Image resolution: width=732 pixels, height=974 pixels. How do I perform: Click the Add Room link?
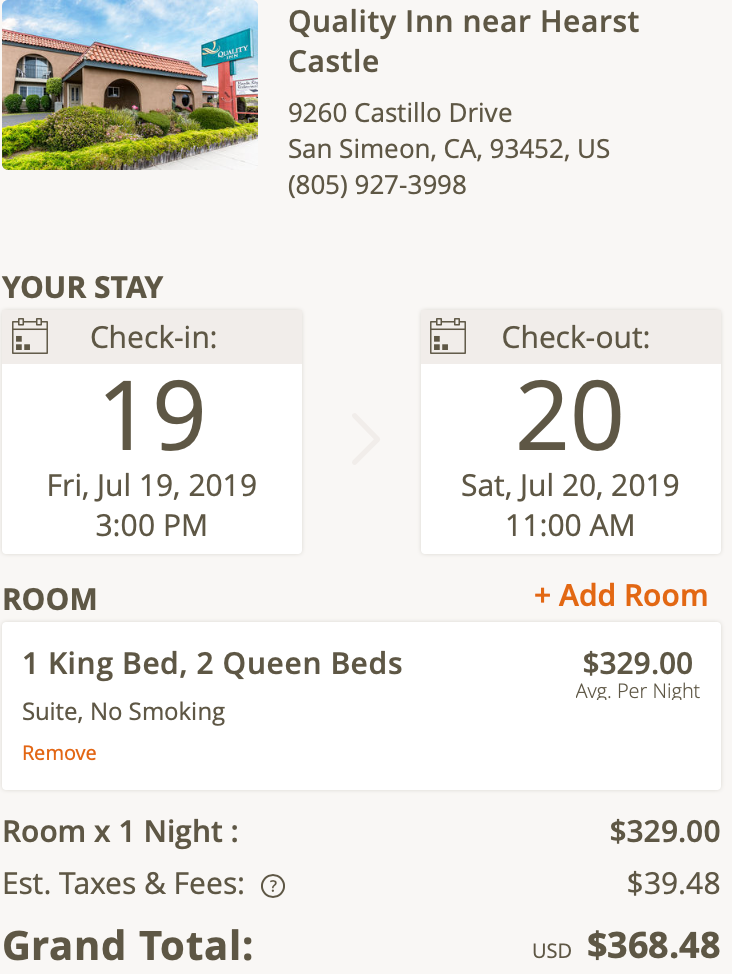(x=621, y=595)
